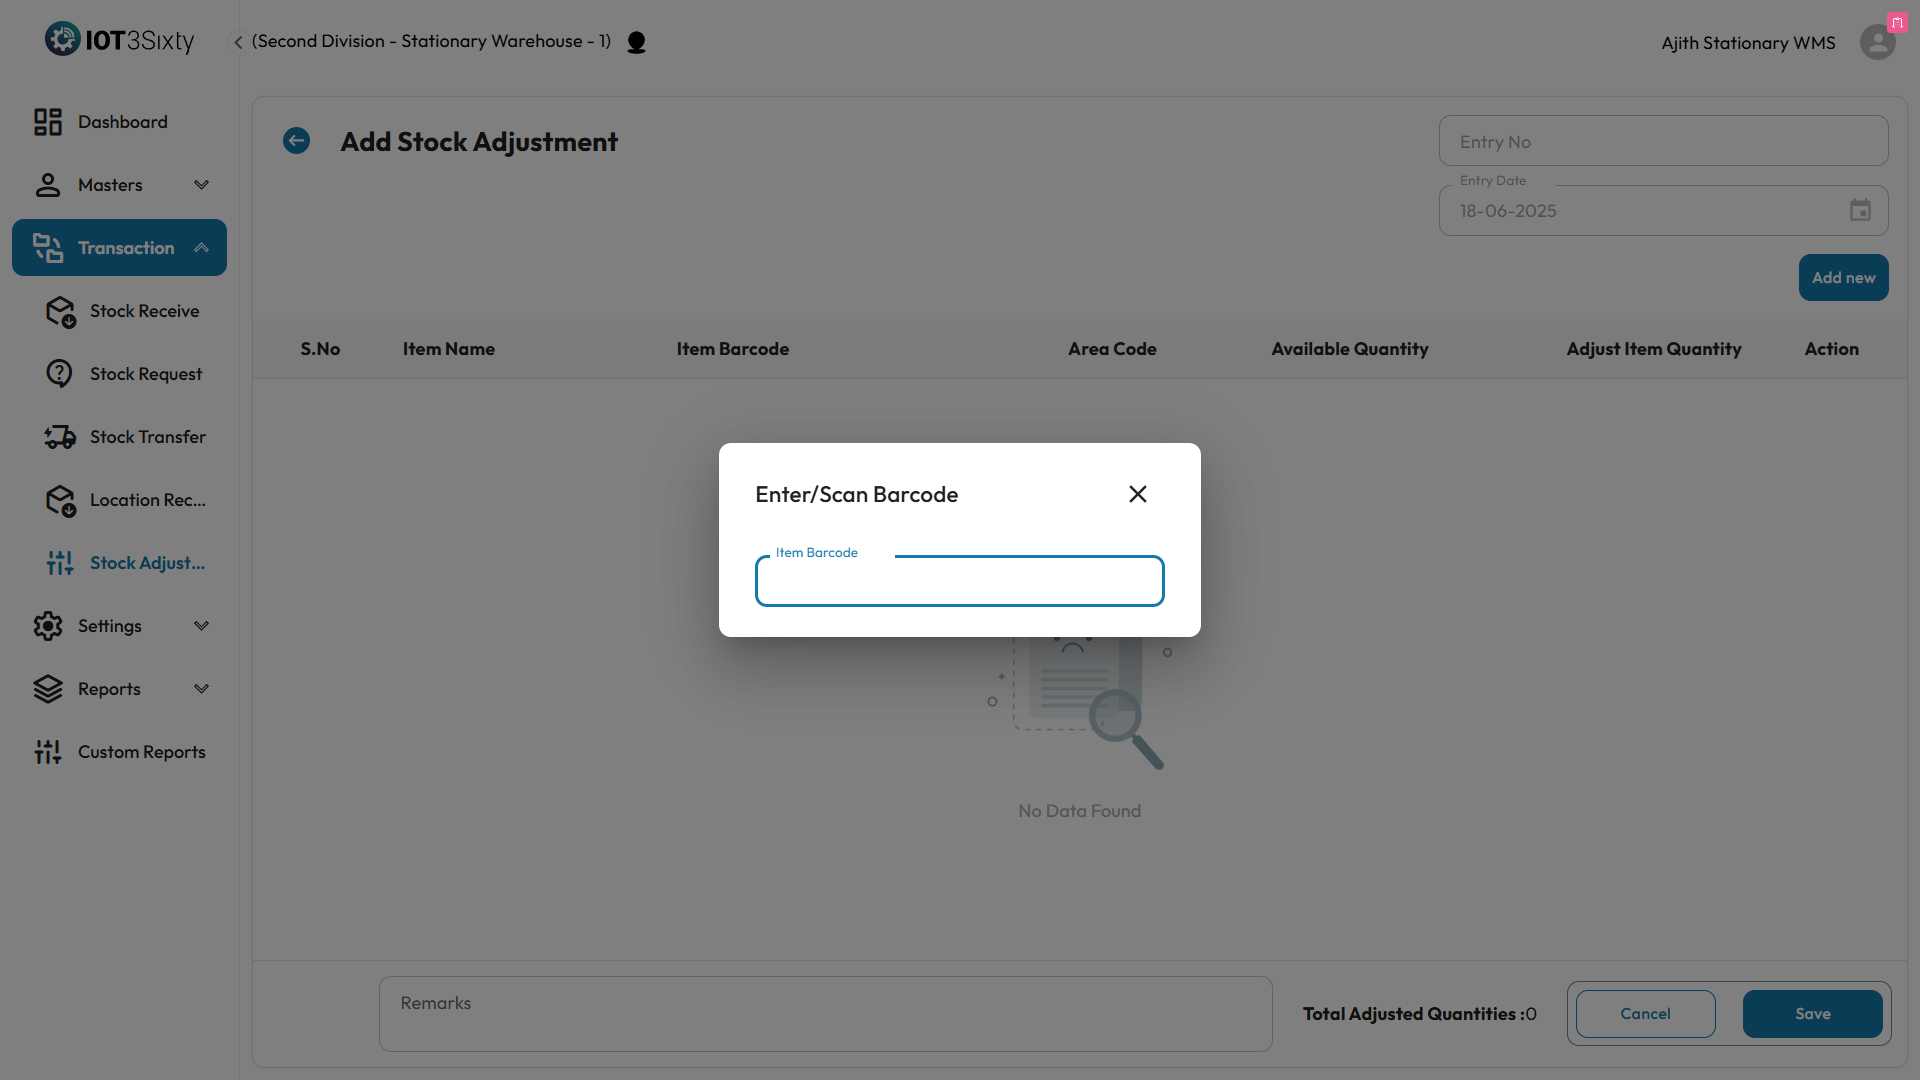
Task: Expand the Settings menu chevron
Action: [201, 626]
